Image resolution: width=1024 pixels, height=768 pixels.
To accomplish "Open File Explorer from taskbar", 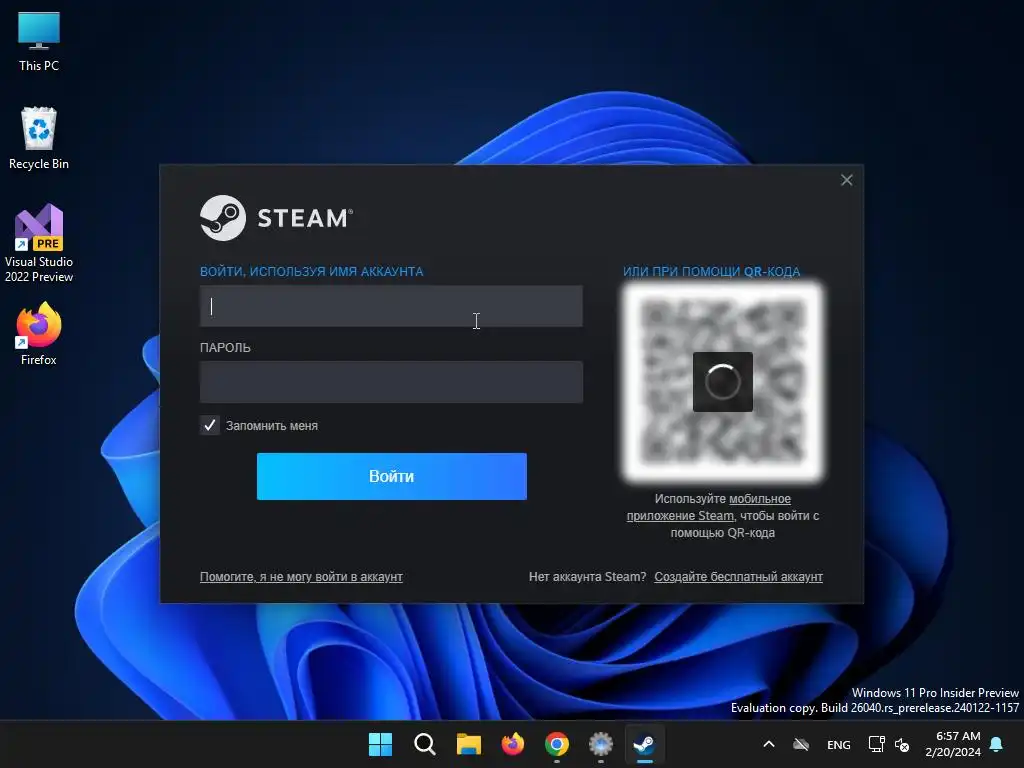I will [x=468, y=744].
